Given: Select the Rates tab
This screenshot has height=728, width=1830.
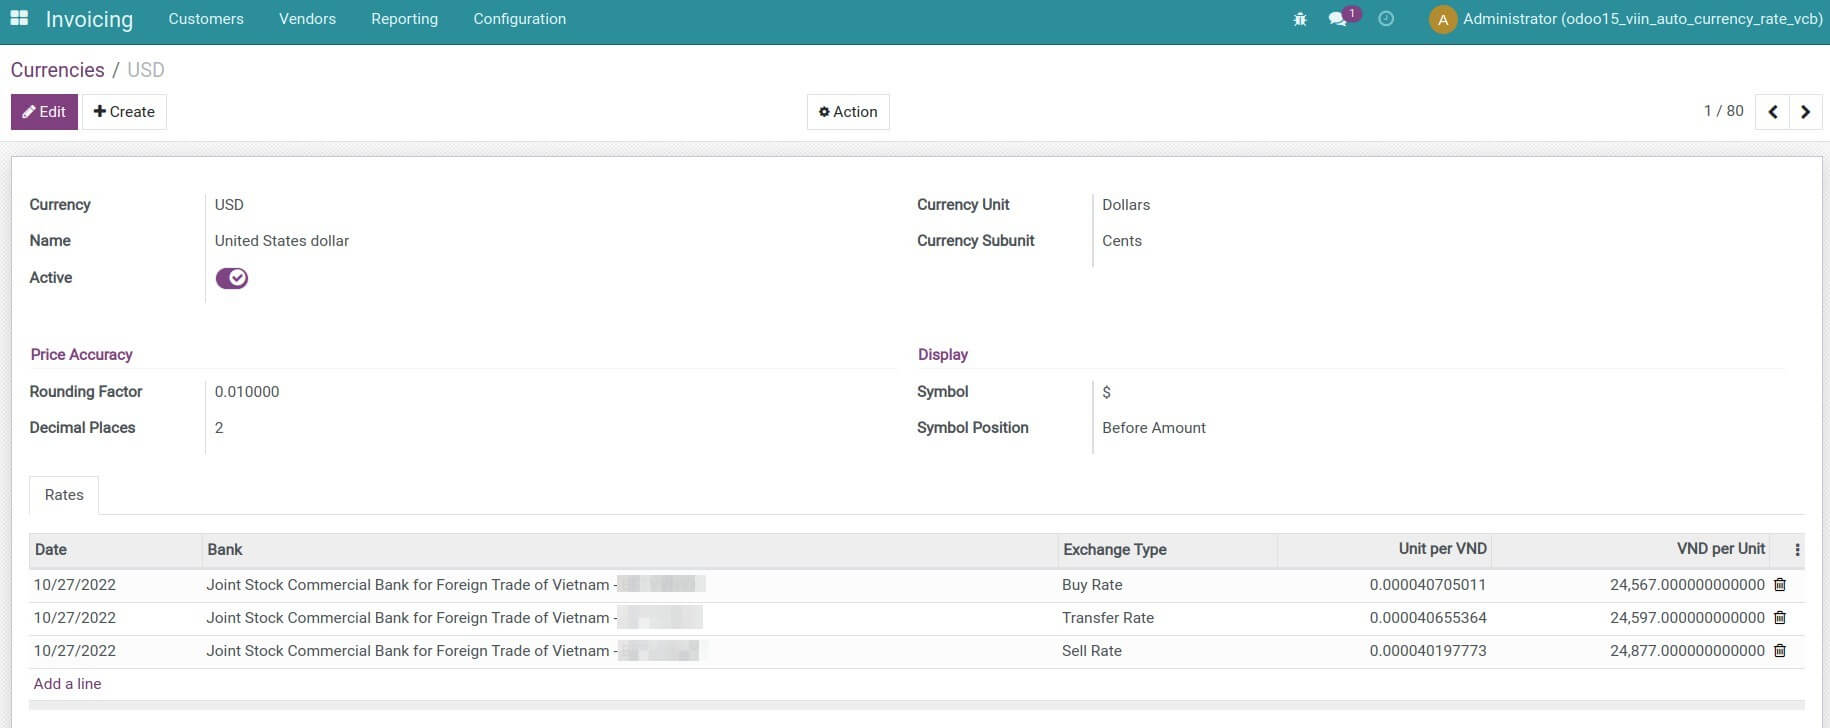Looking at the screenshot, I should 64,495.
